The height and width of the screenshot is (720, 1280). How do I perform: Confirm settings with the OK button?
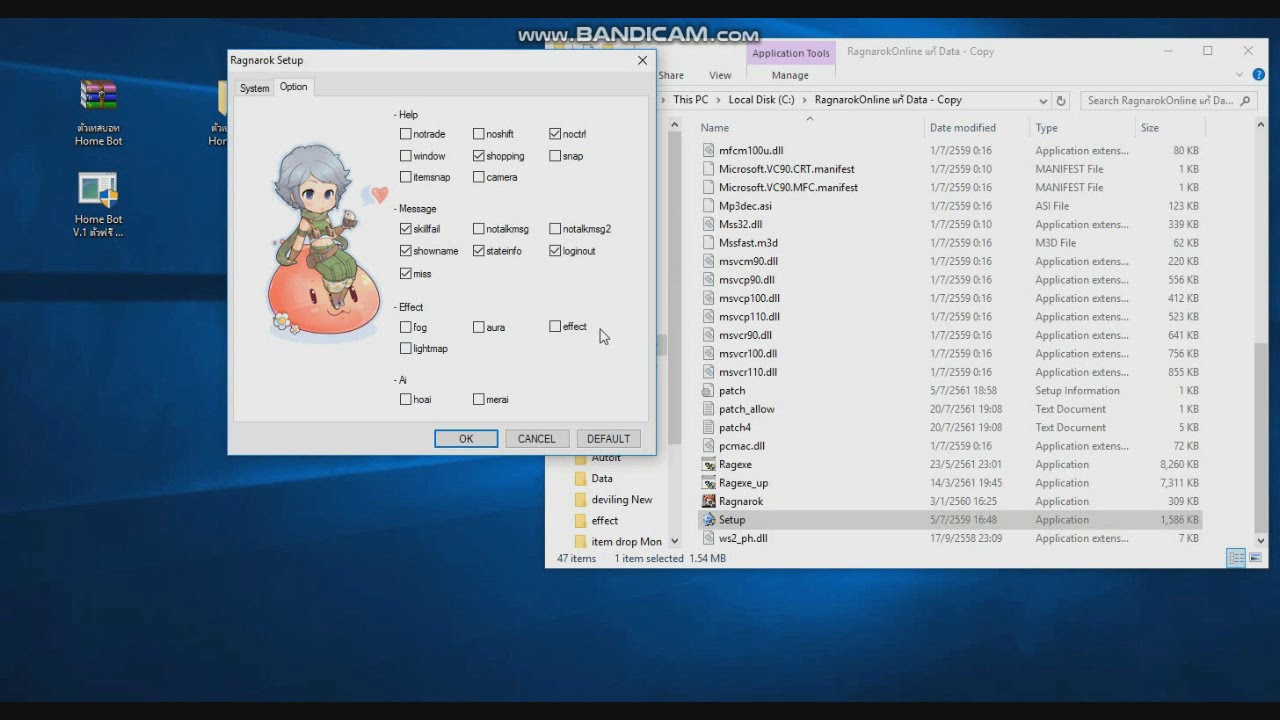tap(466, 439)
